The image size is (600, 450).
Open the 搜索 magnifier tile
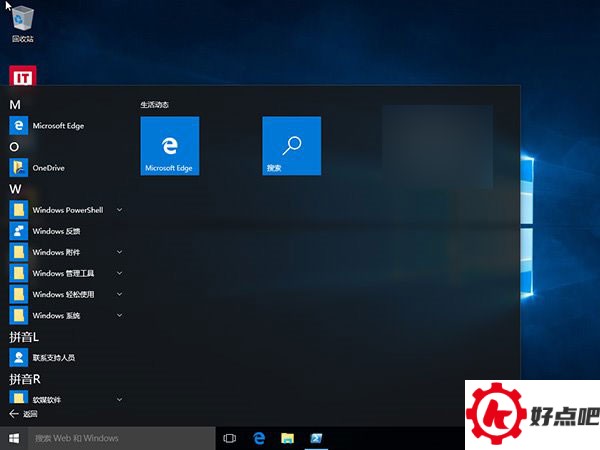click(x=292, y=146)
